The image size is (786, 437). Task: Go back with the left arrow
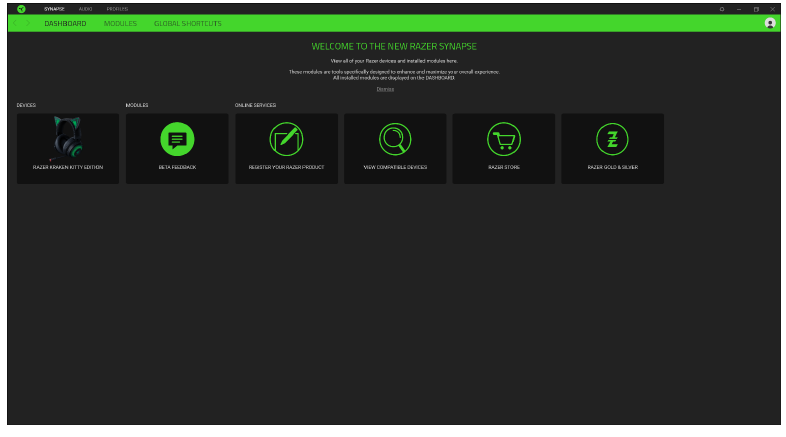click(15, 23)
